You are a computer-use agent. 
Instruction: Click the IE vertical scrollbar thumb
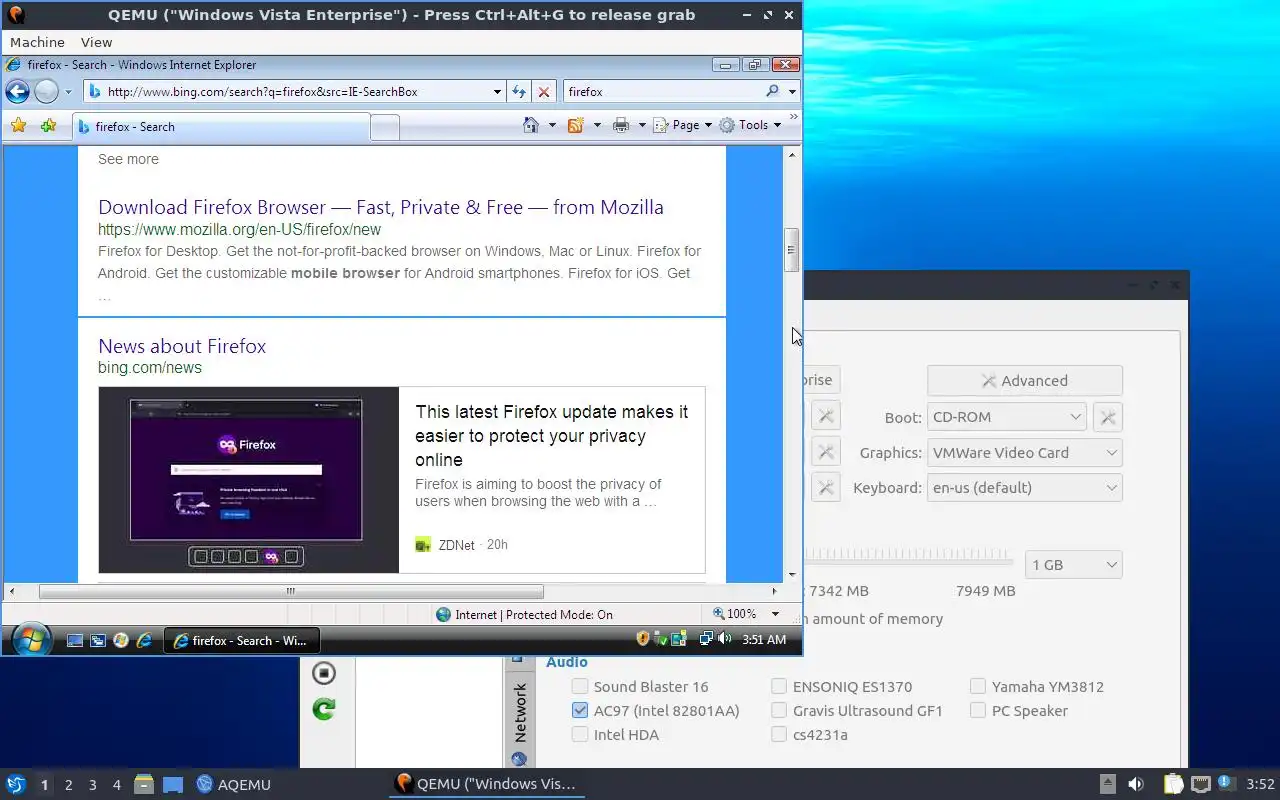pos(792,250)
